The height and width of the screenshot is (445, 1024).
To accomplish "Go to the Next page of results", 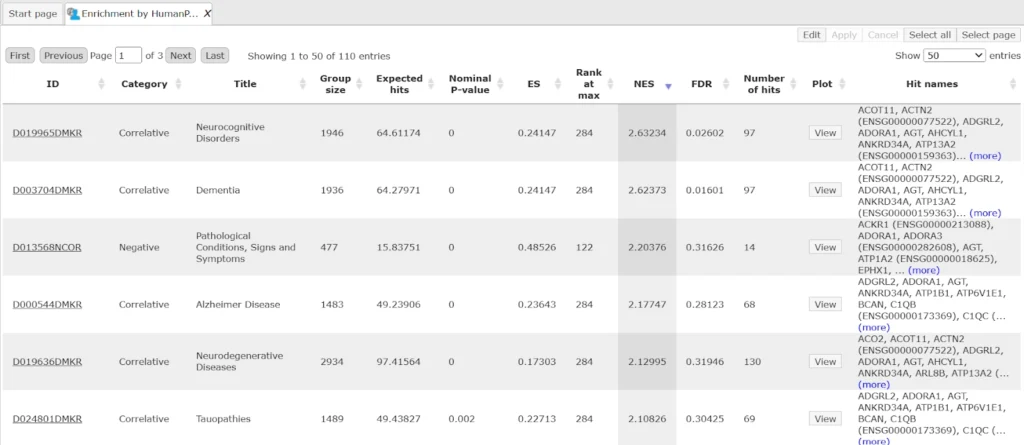I will pyautogui.click(x=180, y=56).
